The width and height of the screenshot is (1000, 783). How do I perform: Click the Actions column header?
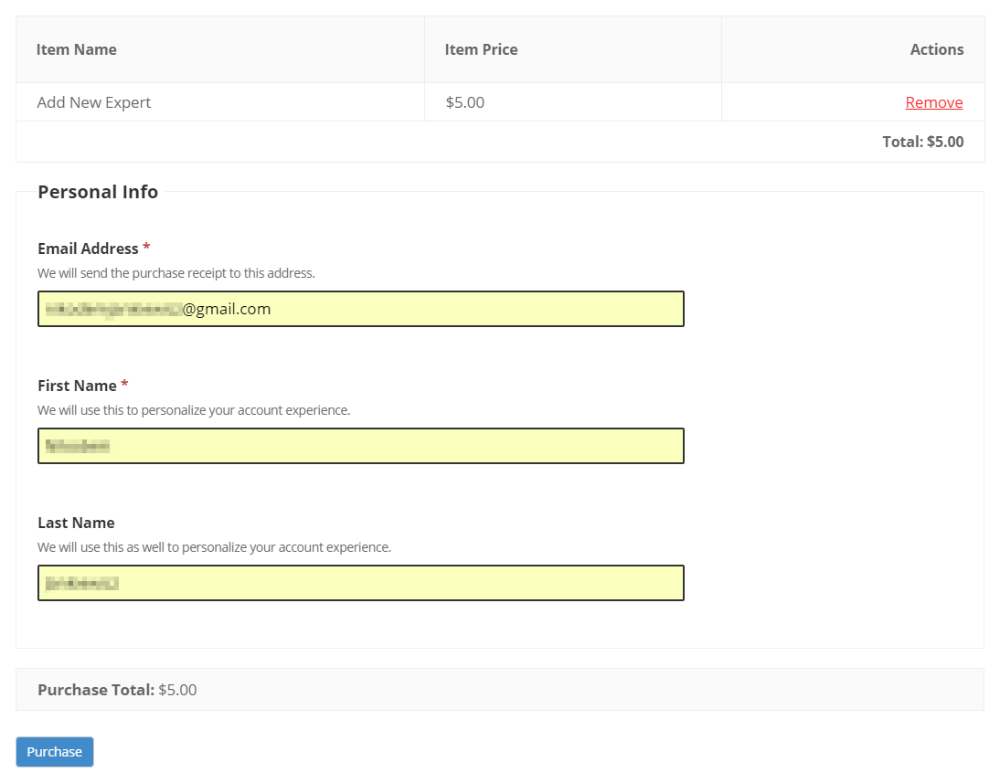(936, 49)
